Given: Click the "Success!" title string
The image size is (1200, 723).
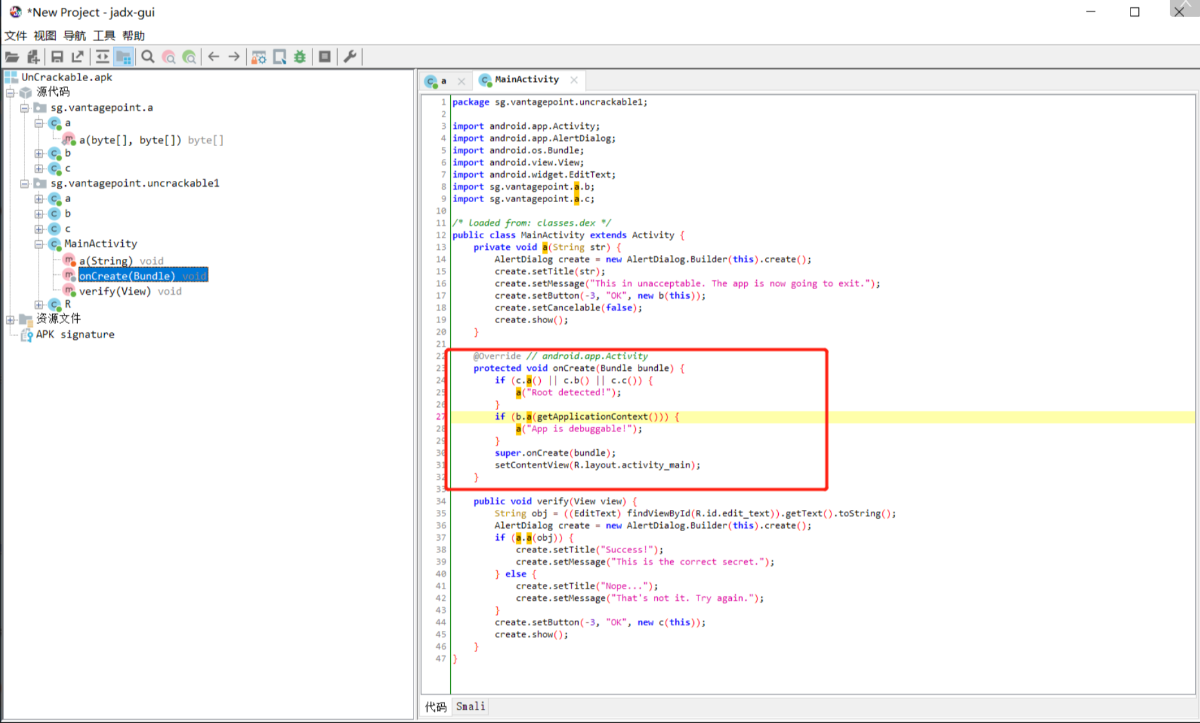Looking at the screenshot, I should point(625,549).
